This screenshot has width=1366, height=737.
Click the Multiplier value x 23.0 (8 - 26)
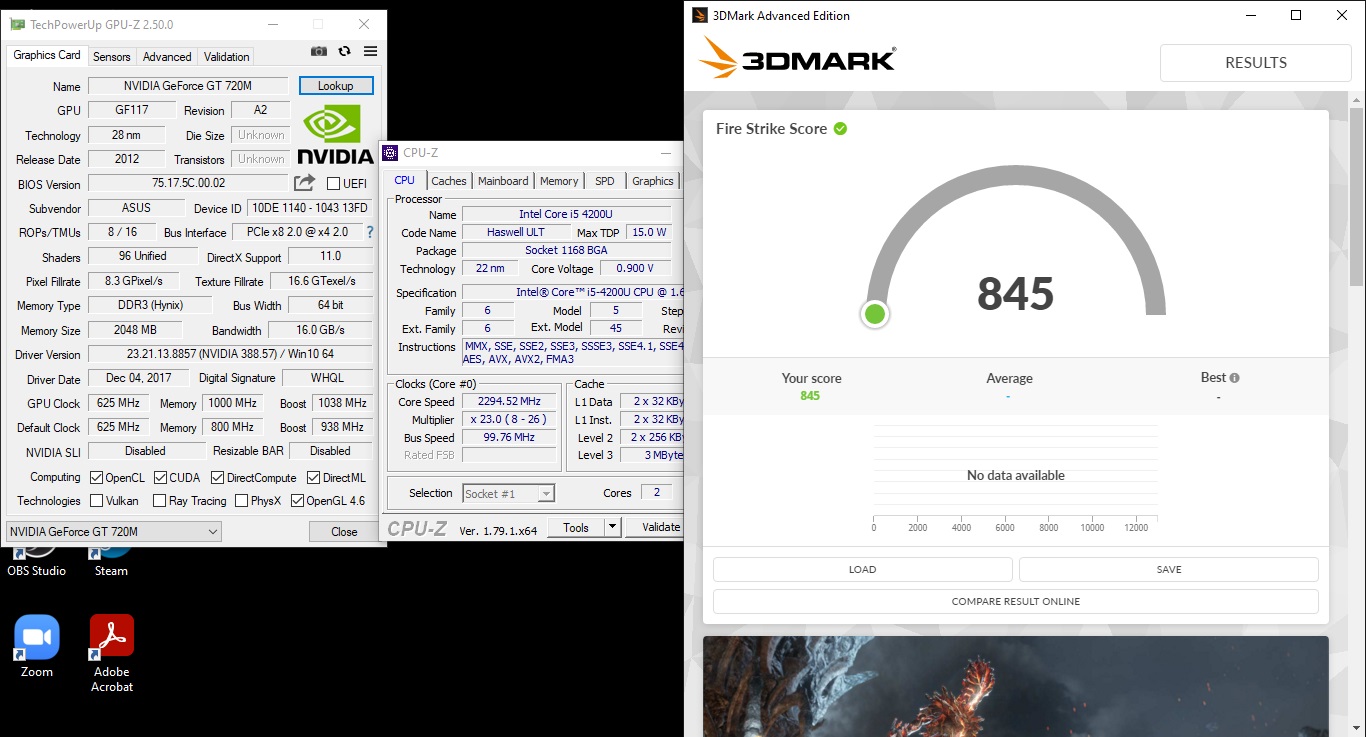(x=509, y=419)
